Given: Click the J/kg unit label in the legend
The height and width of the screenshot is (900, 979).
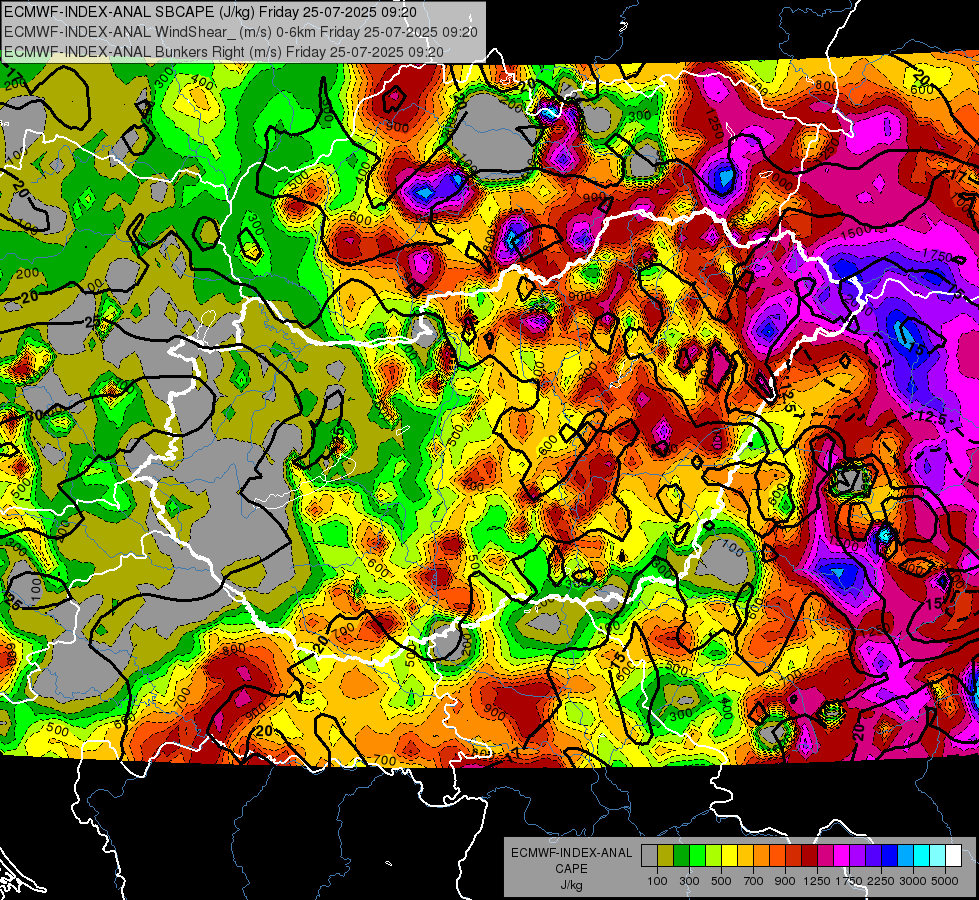Looking at the screenshot, I should click(x=571, y=885).
